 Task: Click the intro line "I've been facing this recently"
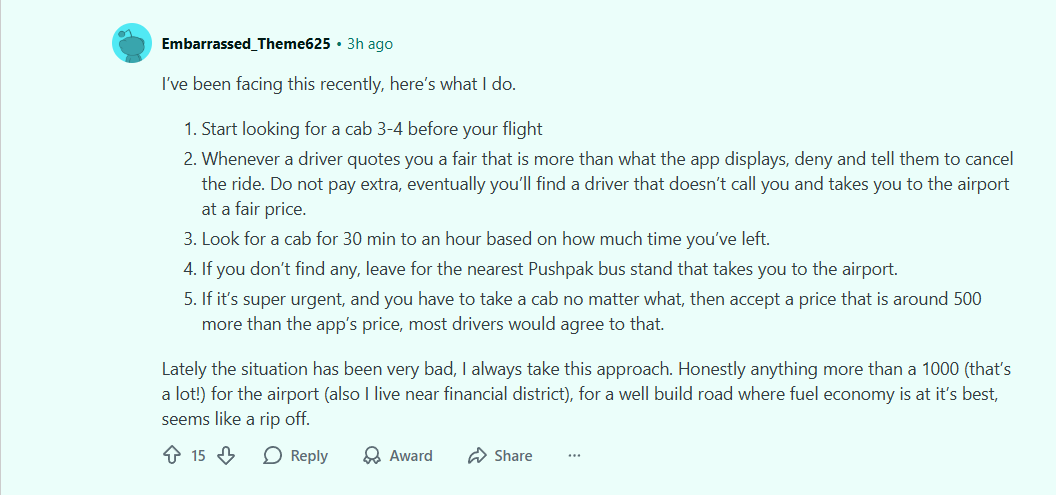[x=339, y=84]
